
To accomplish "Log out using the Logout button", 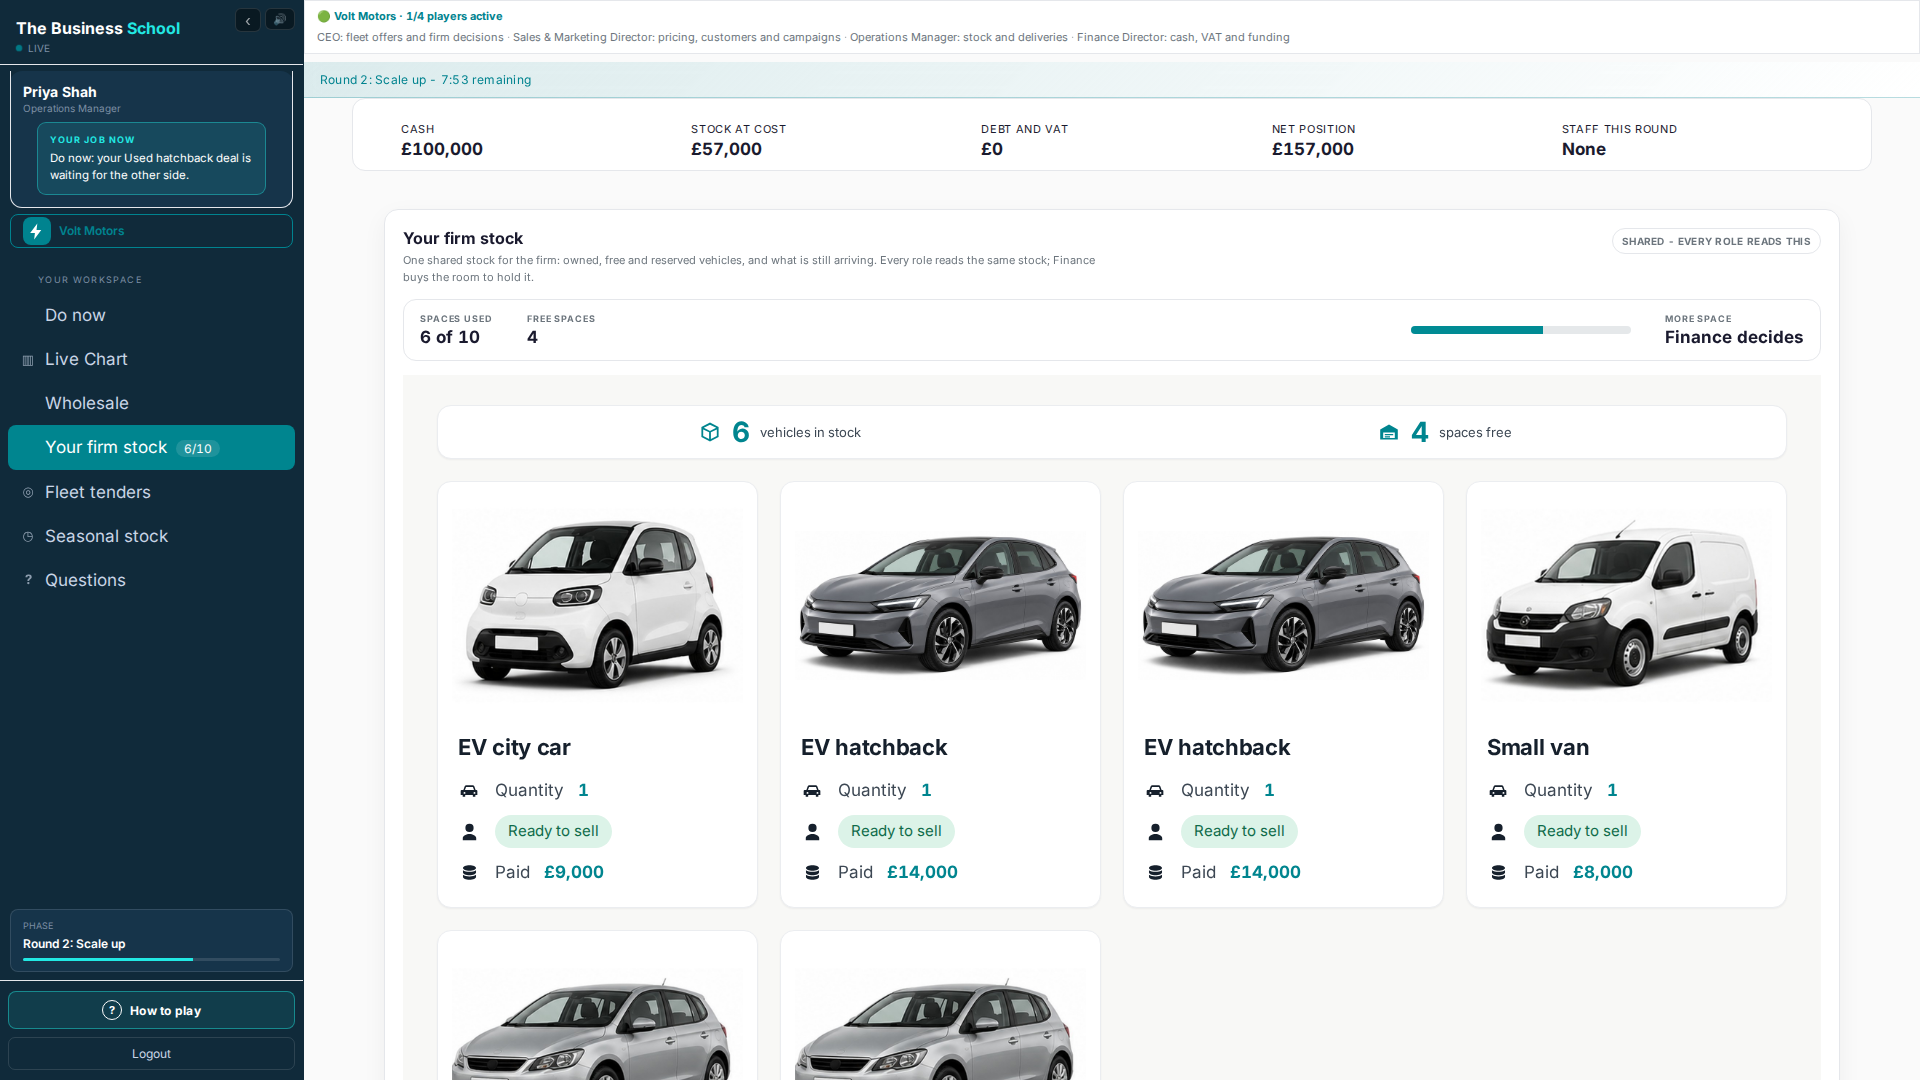I will [151, 1054].
